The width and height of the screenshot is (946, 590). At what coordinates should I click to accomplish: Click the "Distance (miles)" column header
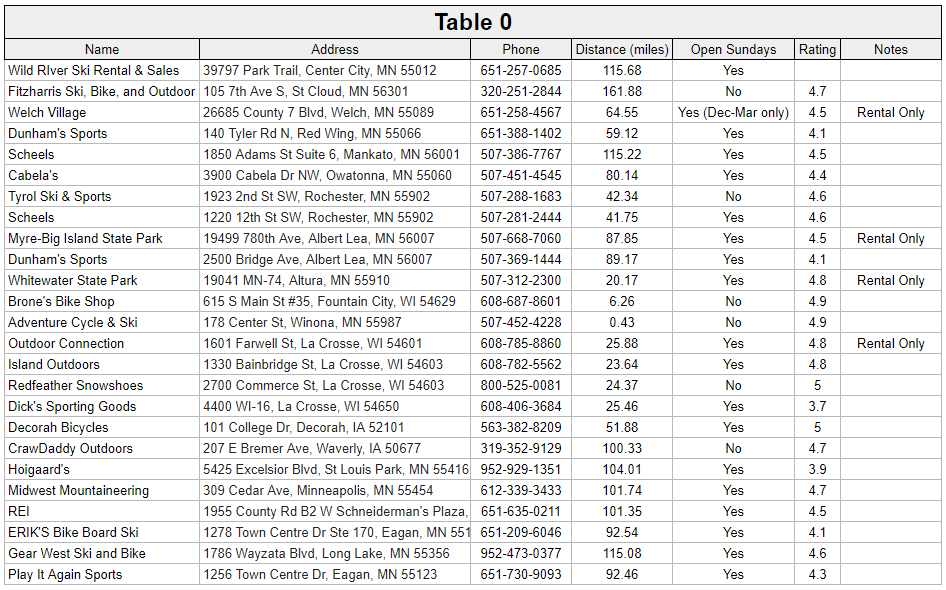click(x=621, y=49)
